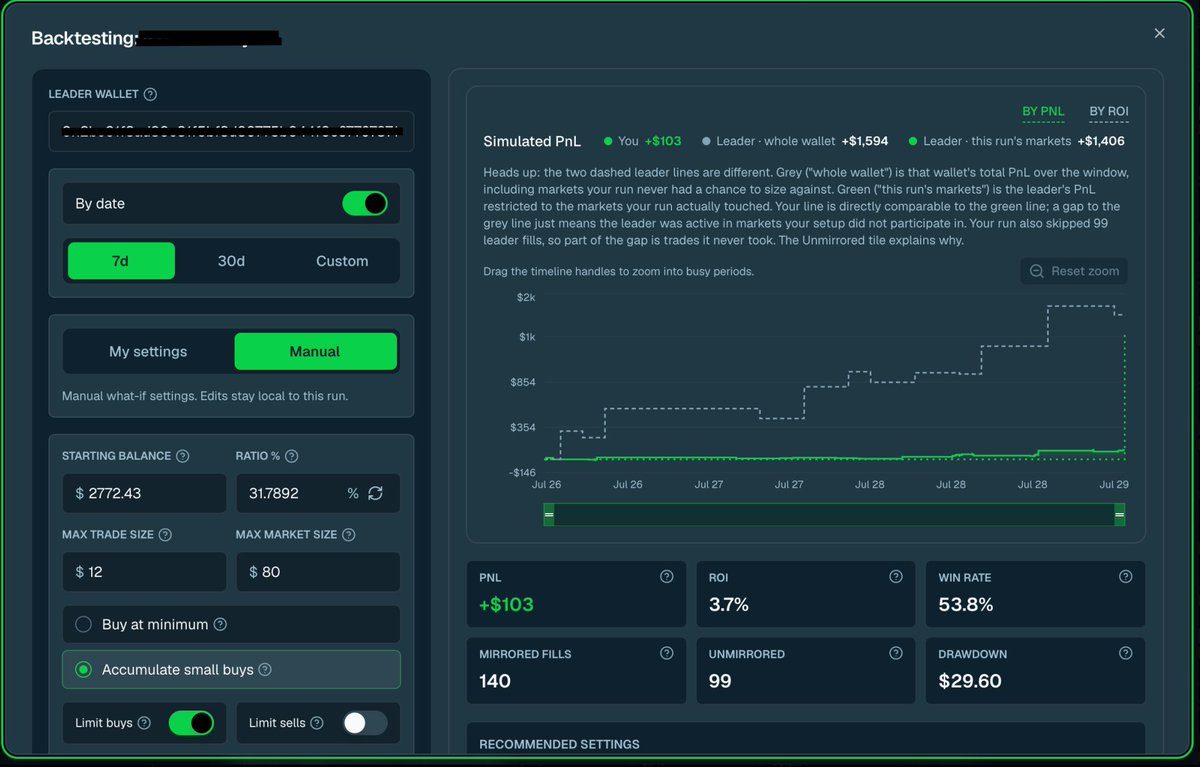
Task: Click the Leader Wallet help icon
Action: pyautogui.click(x=150, y=94)
